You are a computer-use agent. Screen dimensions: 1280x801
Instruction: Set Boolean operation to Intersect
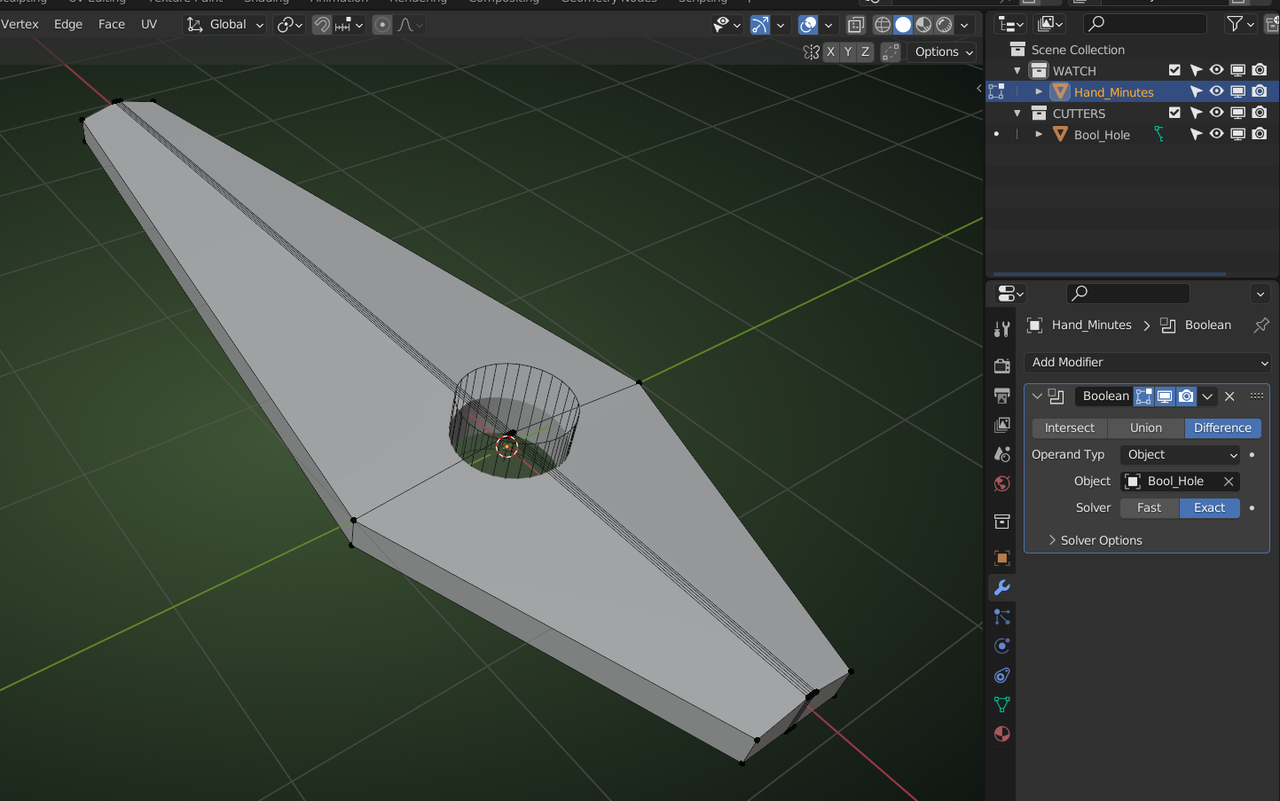(x=1070, y=427)
